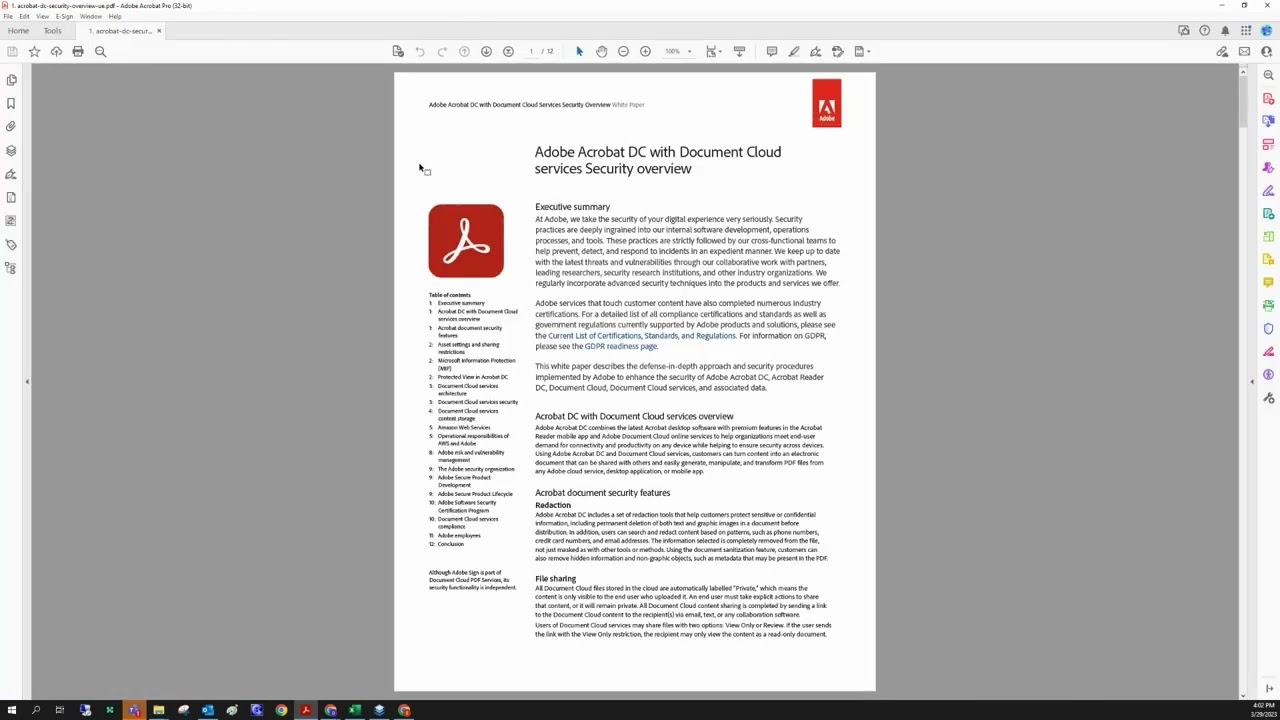This screenshot has height=720, width=1280.
Task: Send the file by email envelope icon
Action: [x=1244, y=51]
